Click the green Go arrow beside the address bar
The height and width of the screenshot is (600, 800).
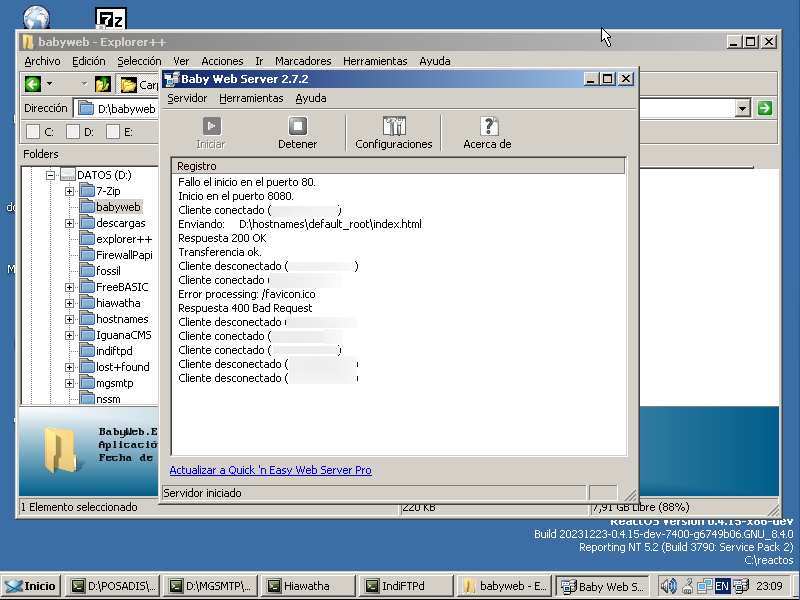764,108
